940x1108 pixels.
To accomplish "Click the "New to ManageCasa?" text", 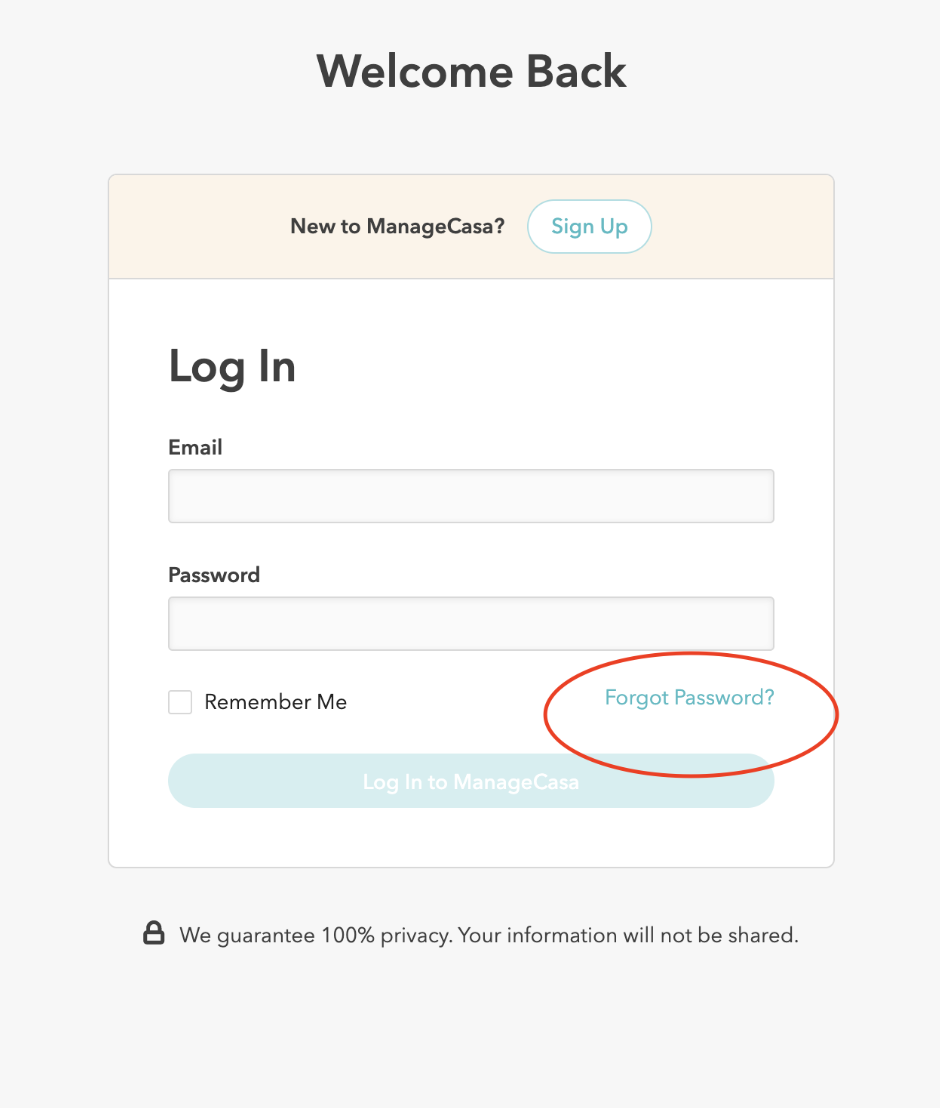I will [397, 226].
